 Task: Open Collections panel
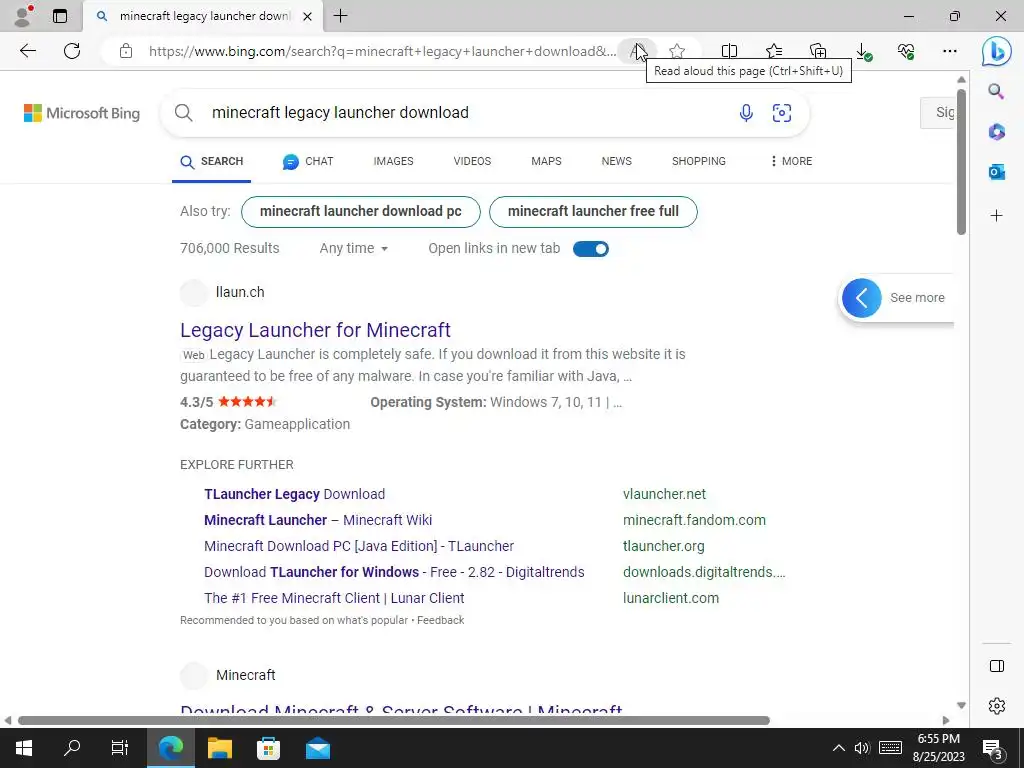point(818,51)
